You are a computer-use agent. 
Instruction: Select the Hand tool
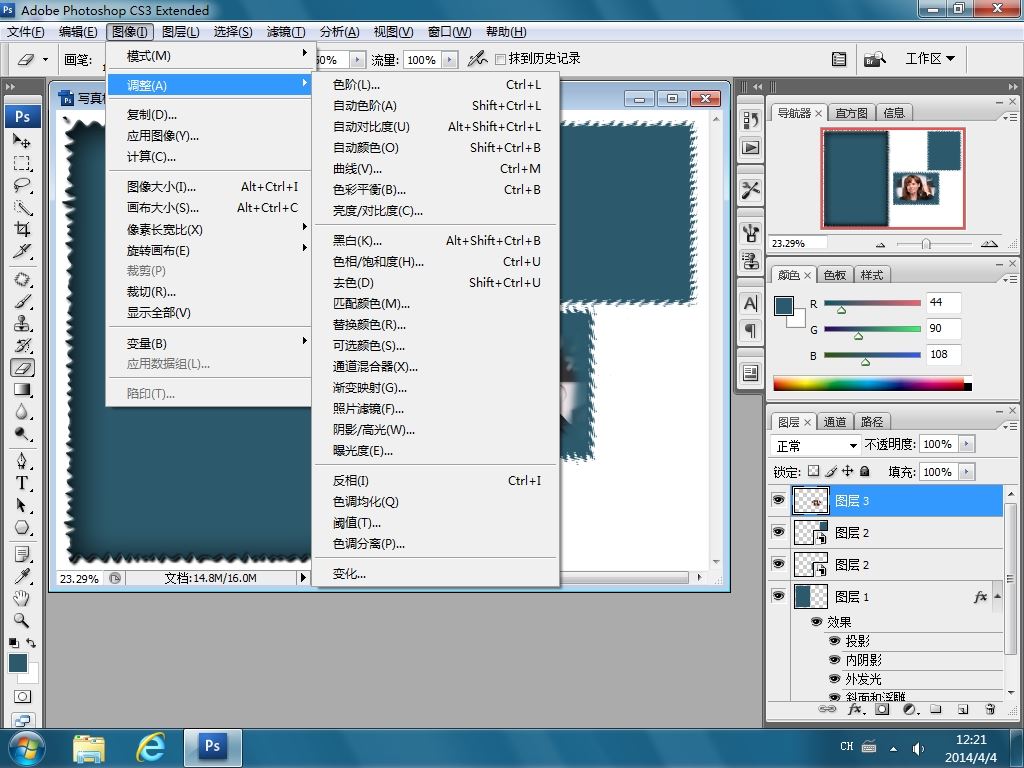22,598
